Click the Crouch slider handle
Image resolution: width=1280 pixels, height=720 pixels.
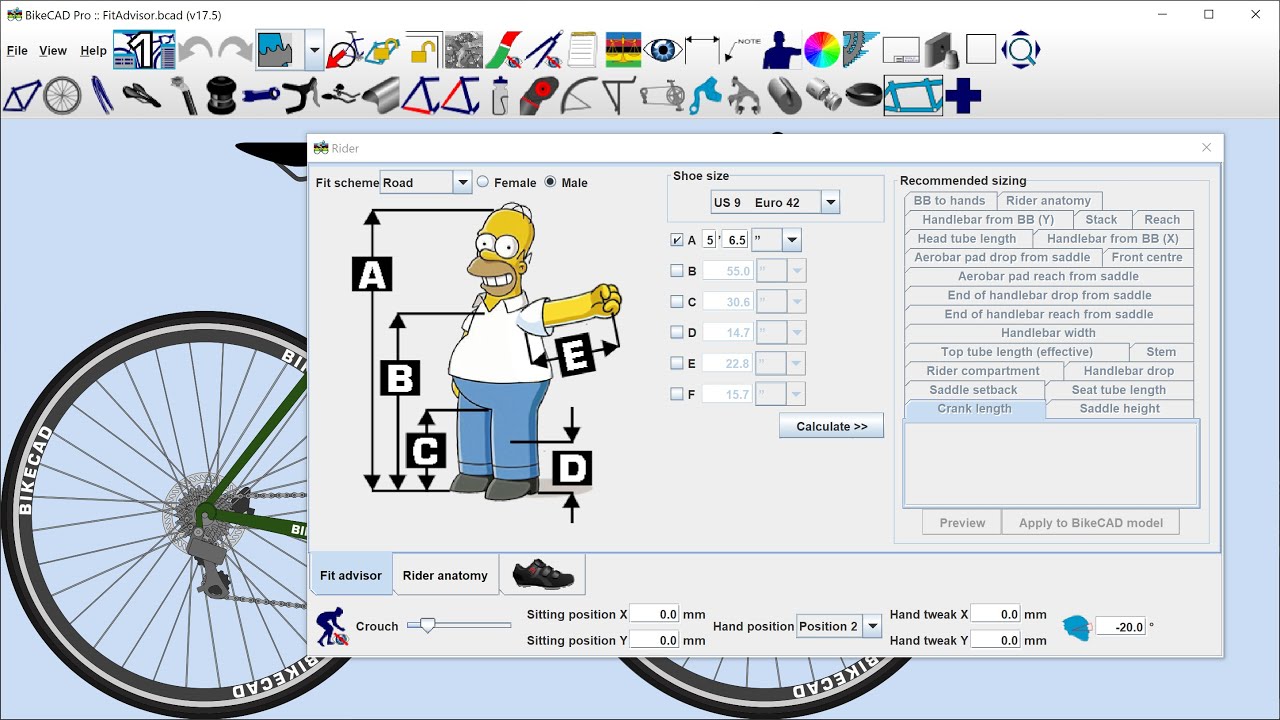click(428, 625)
